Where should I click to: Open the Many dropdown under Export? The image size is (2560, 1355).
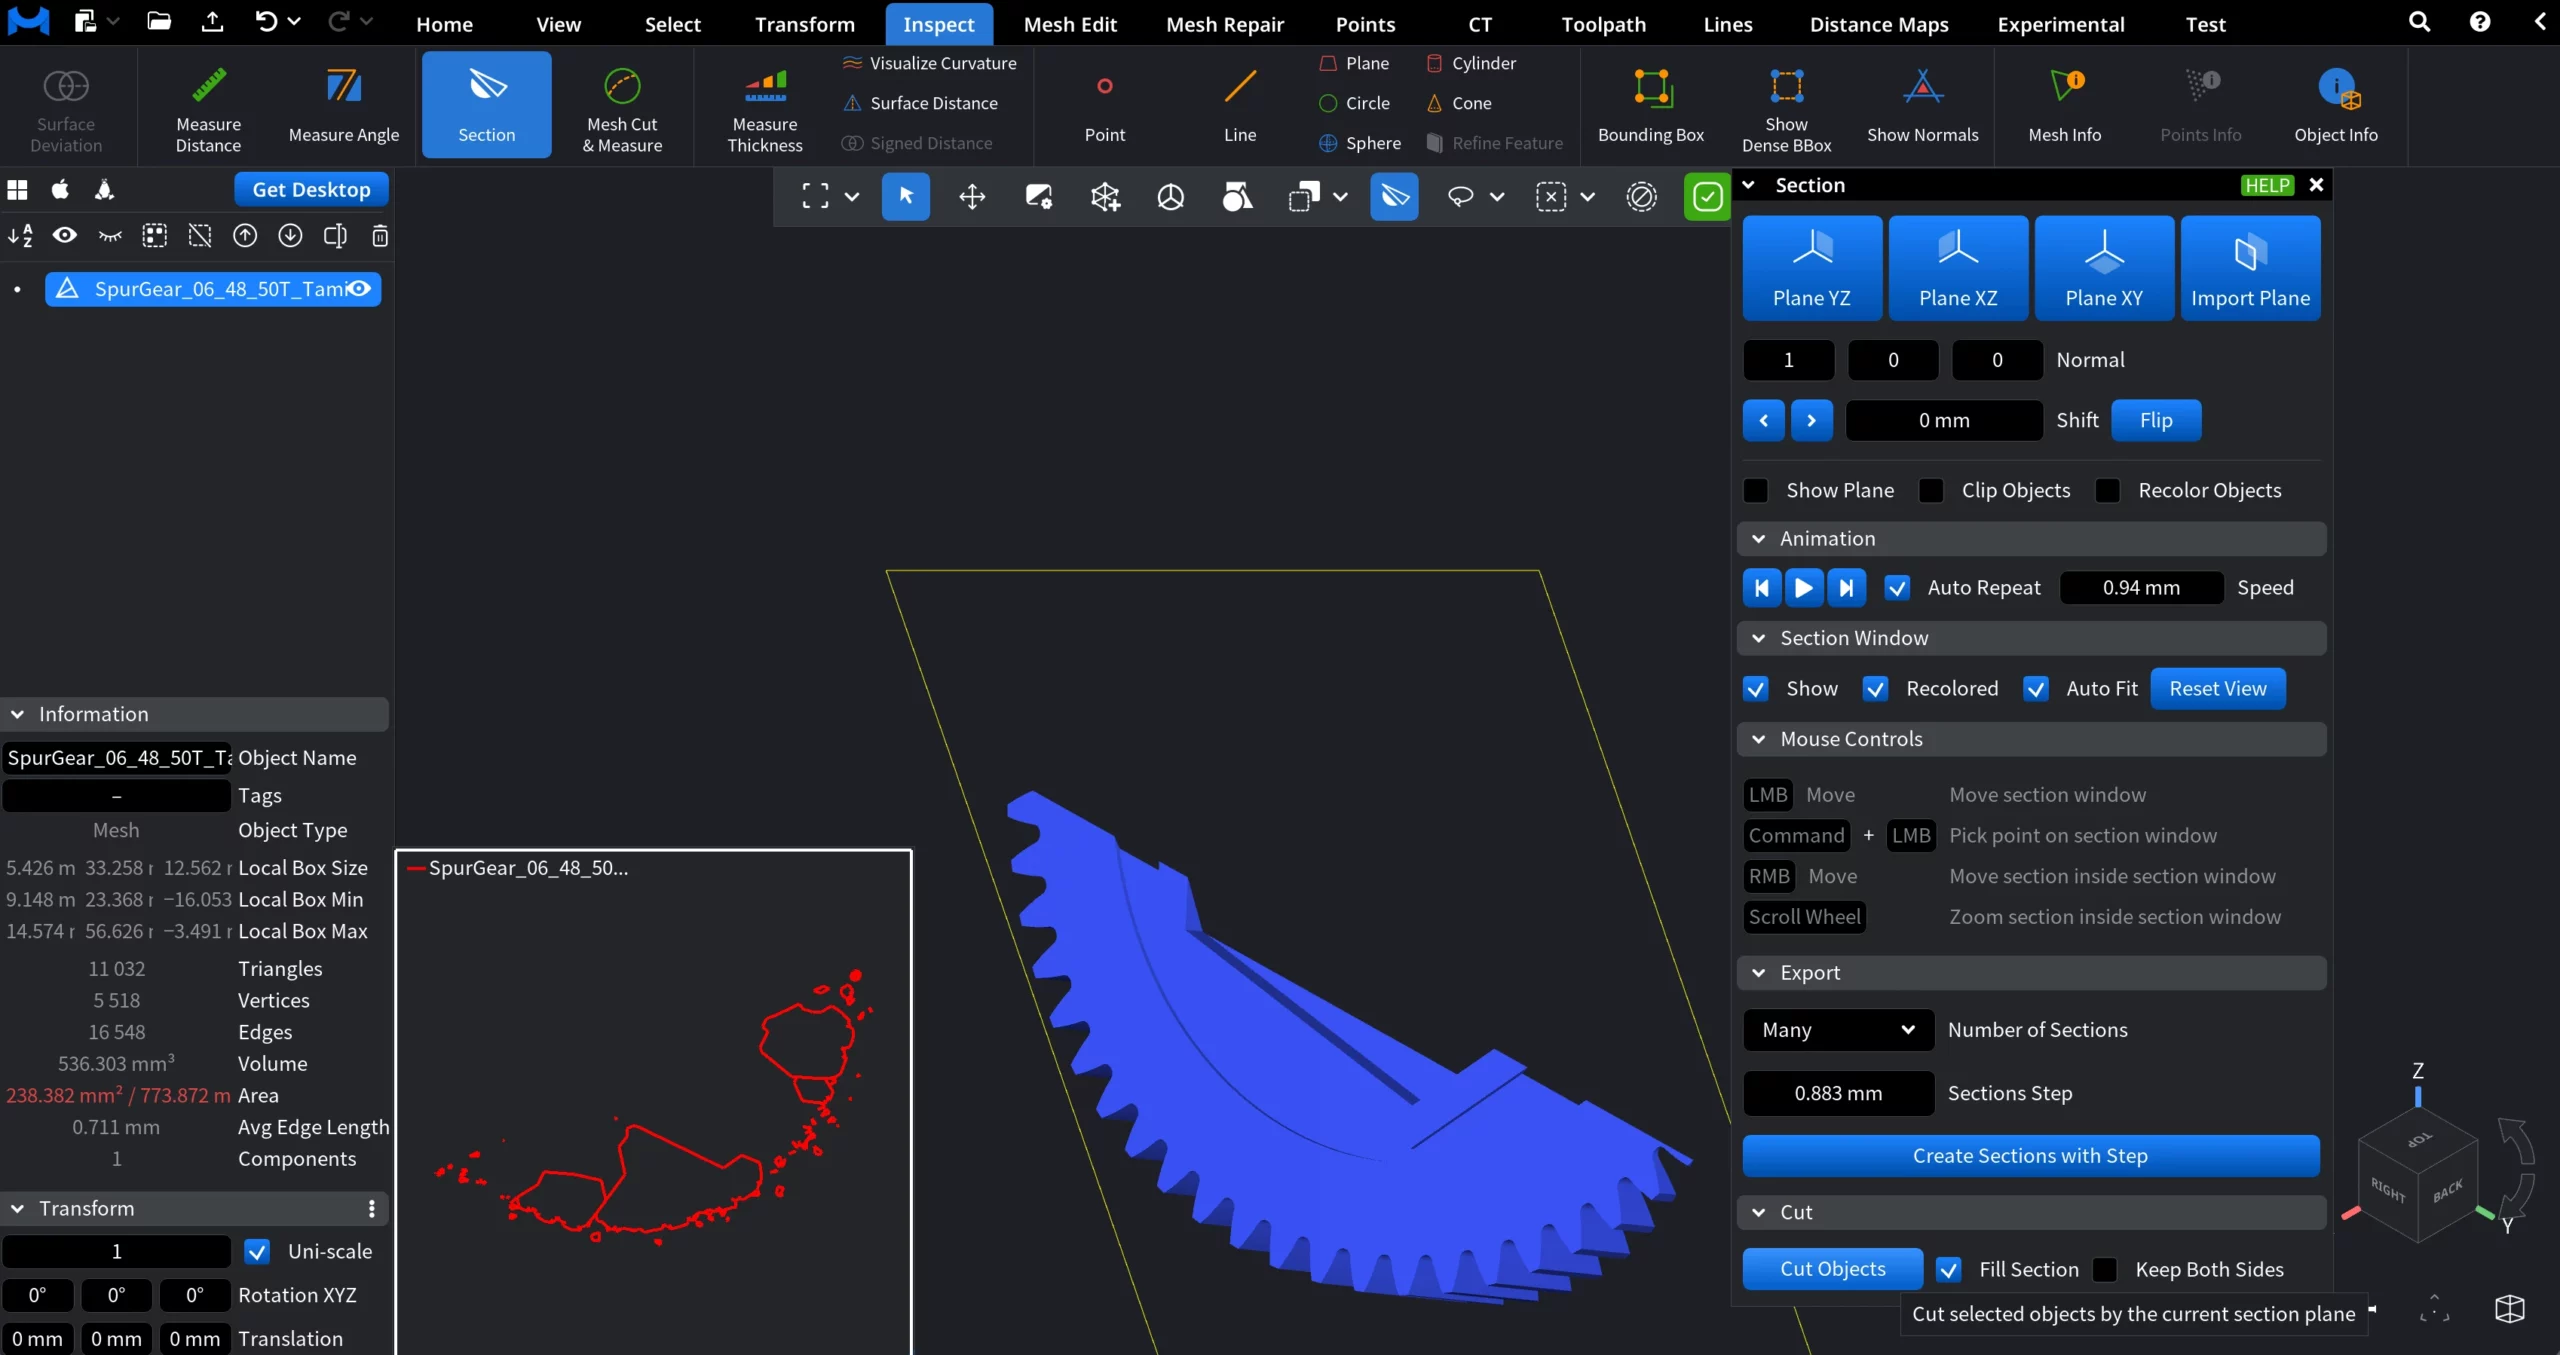point(1837,1030)
